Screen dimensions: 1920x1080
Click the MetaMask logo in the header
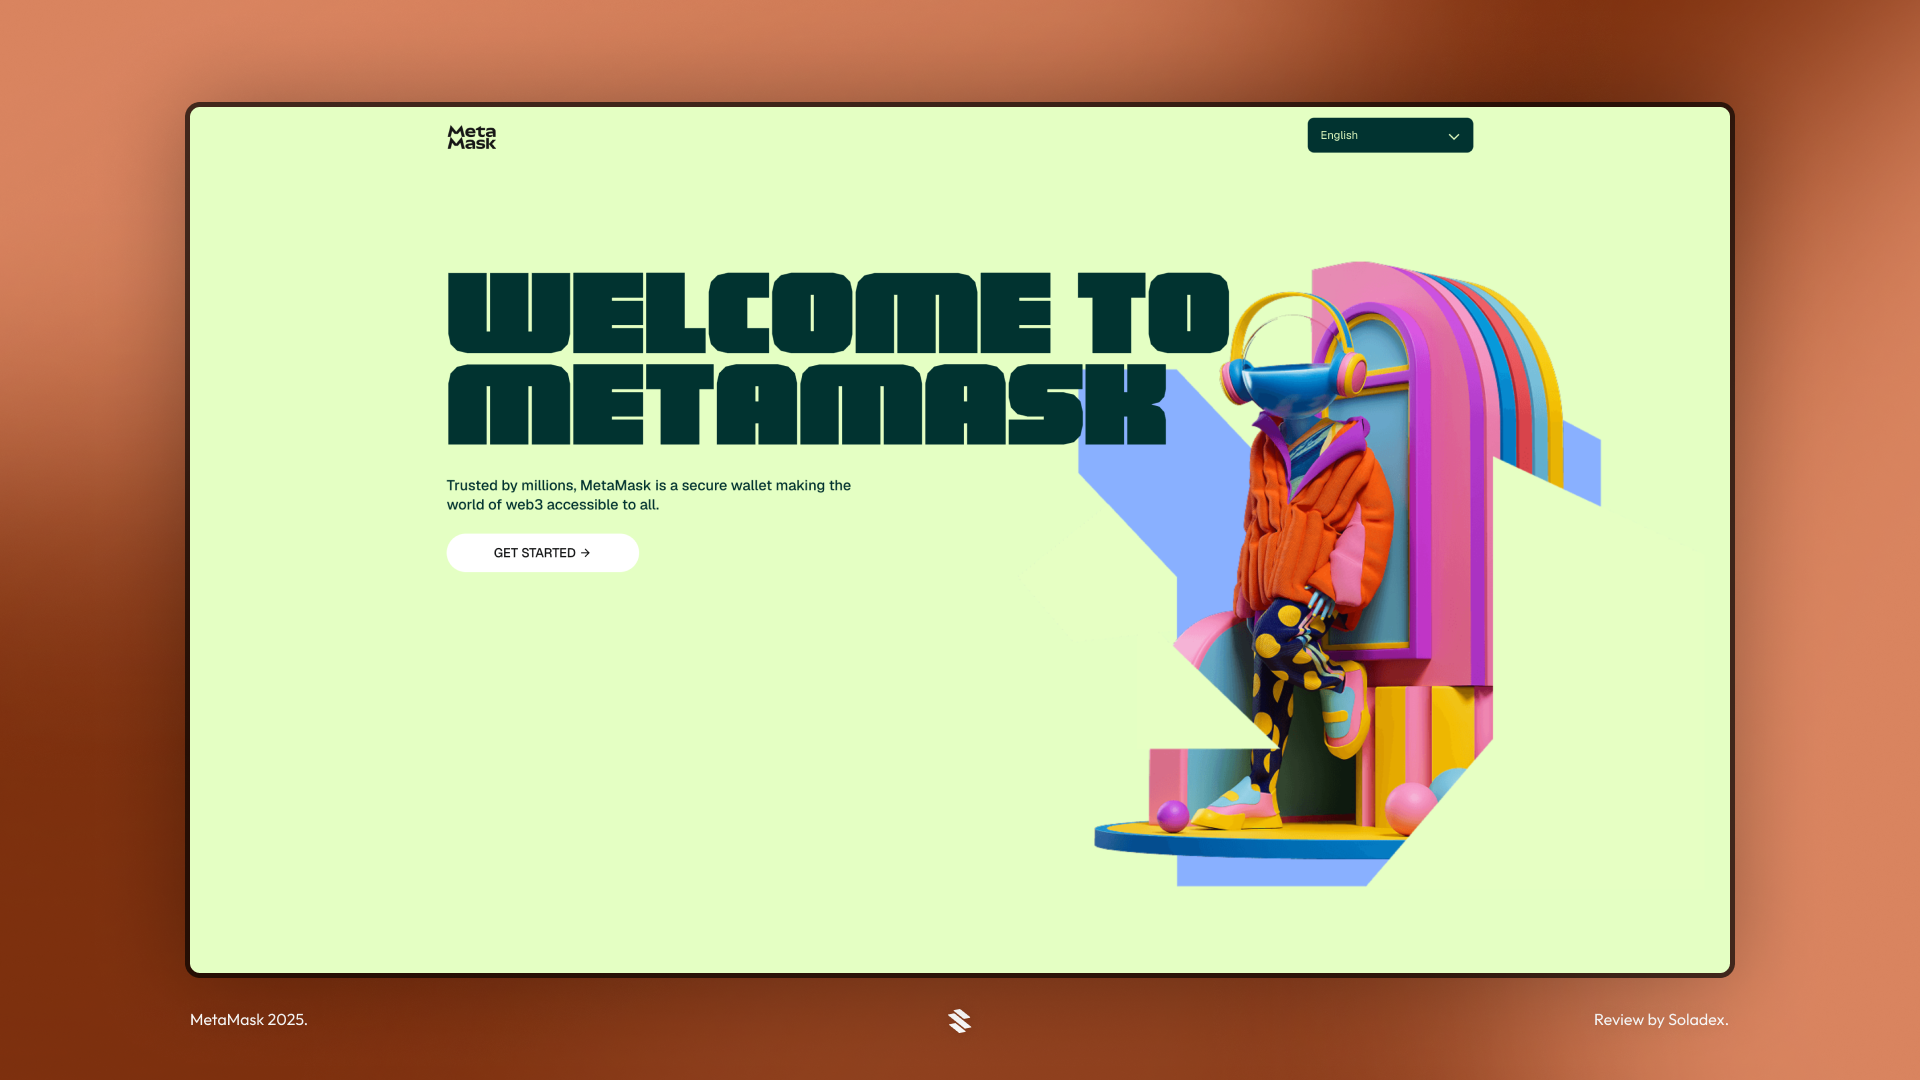click(x=471, y=137)
